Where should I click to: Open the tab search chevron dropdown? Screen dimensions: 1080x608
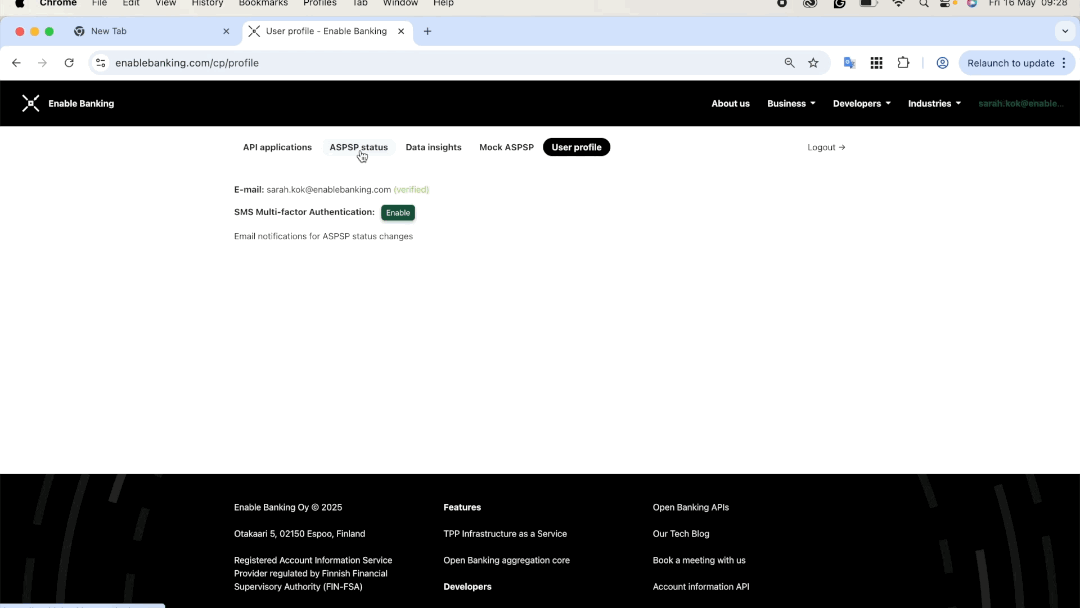pos(1065,31)
